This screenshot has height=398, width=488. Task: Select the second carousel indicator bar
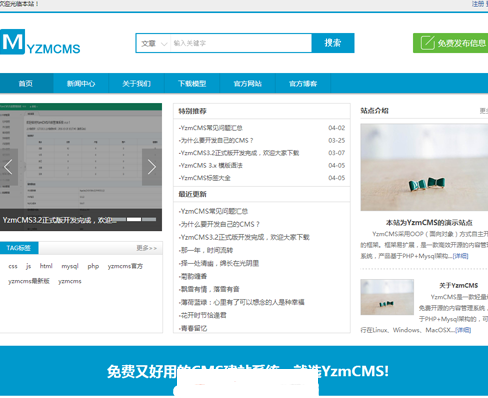[134, 219]
